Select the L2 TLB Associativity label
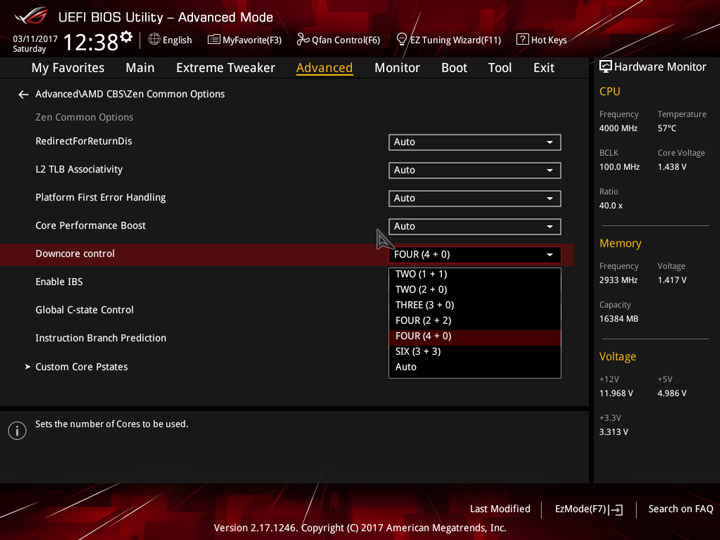The image size is (720, 540). tap(79, 169)
